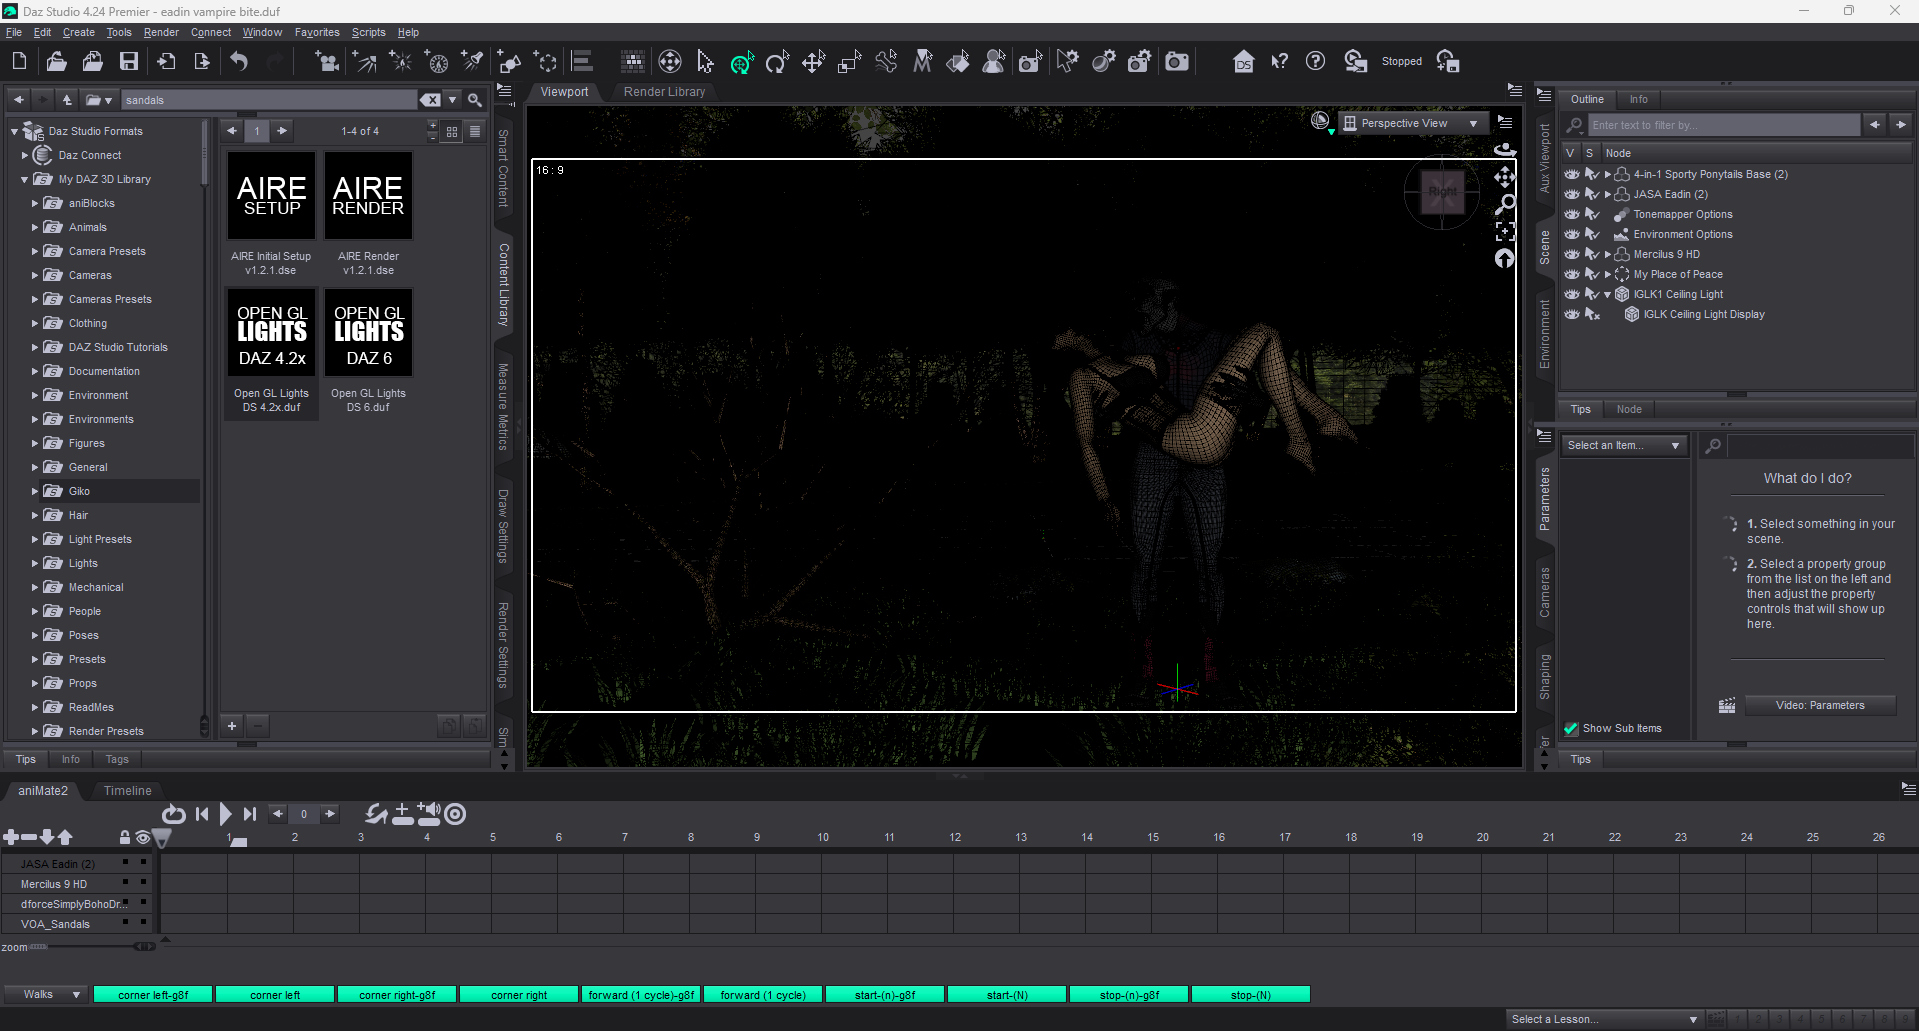Select the Universal tool in toolbar
The width and height of the screenshot is (1919, 1031).
tap(741, 62)
